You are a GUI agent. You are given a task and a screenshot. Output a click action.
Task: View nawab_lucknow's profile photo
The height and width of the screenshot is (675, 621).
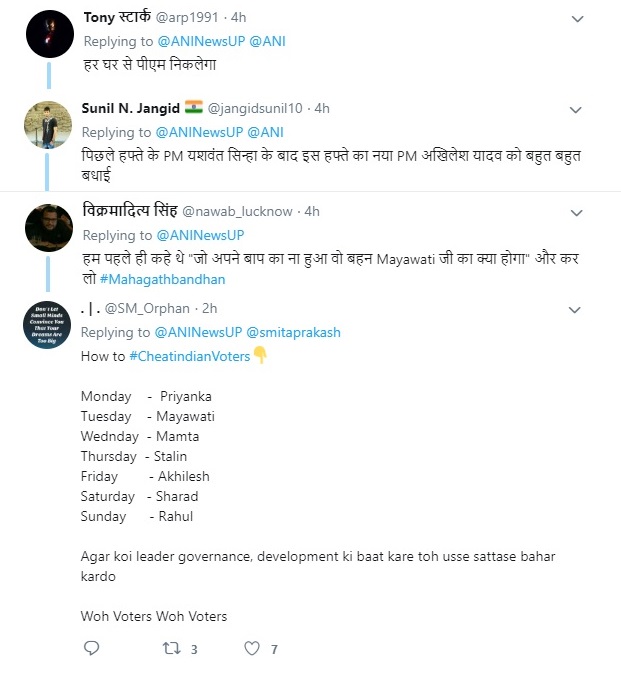coord(47,228)
